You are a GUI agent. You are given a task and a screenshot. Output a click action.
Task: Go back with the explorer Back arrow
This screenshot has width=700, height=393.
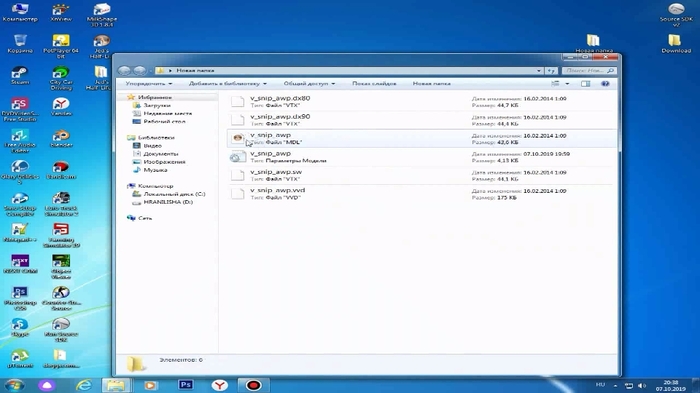[x=124, y=71]
